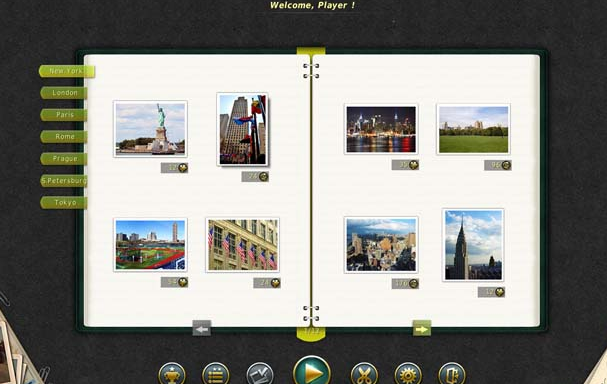
Task: Click the grey previous page arrow
Action: pyautogui.click(x=202, y=329)
